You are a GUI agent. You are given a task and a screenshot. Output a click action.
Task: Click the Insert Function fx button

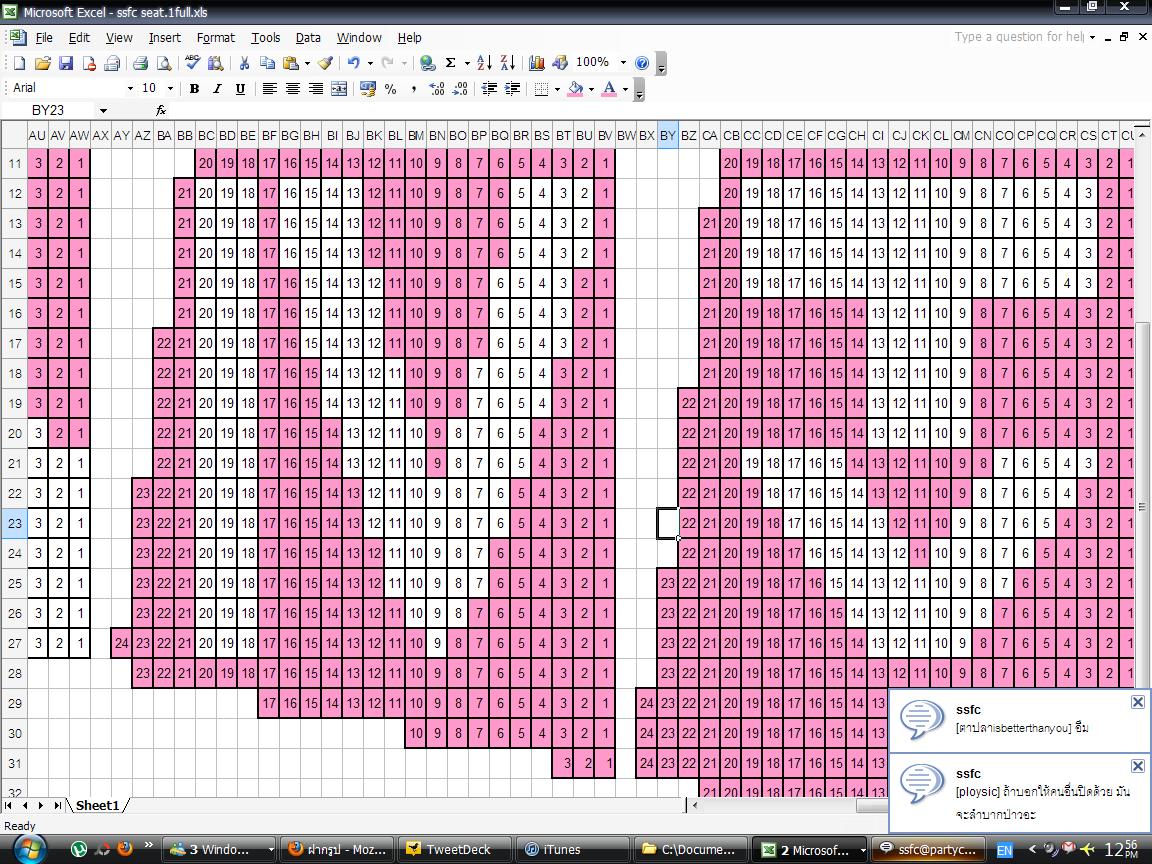[x=161, y=111]
